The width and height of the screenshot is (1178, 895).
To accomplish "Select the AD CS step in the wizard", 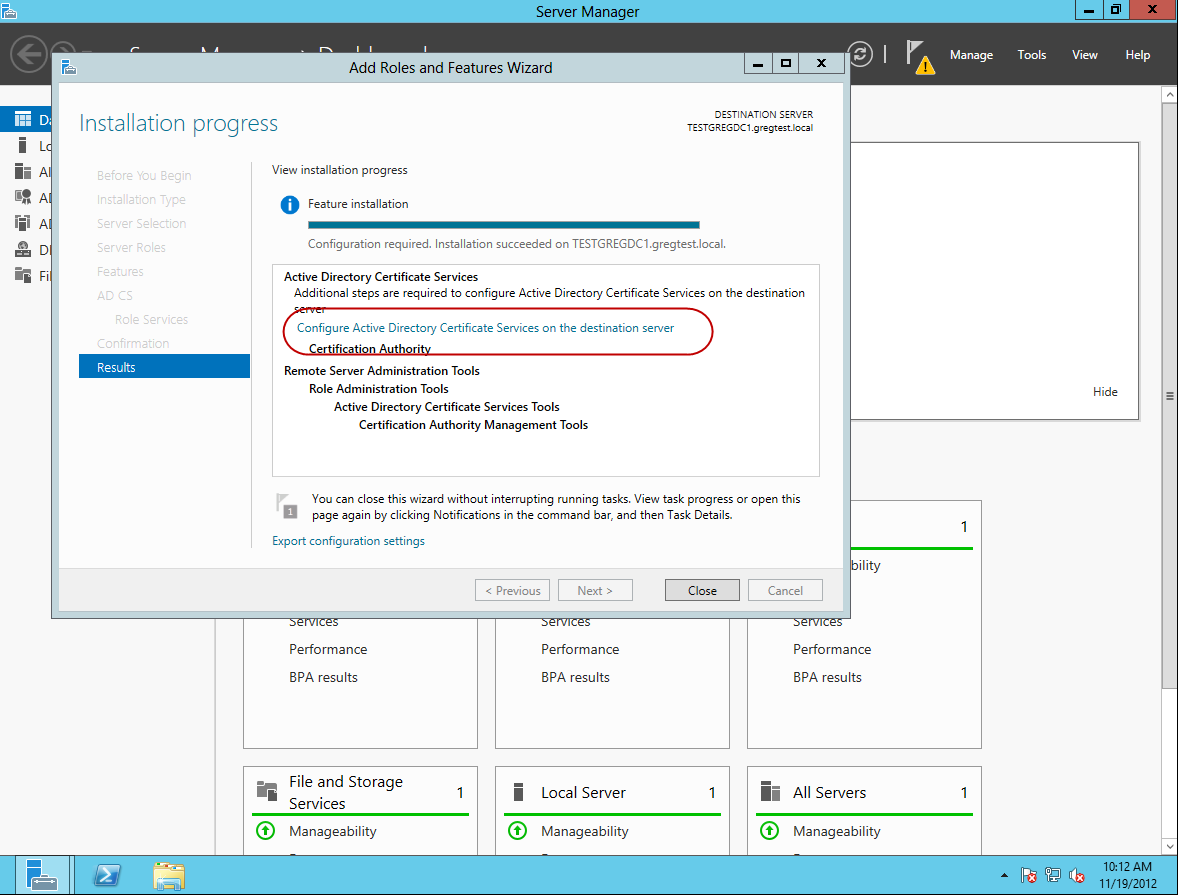I will click(x=114, y=295).
